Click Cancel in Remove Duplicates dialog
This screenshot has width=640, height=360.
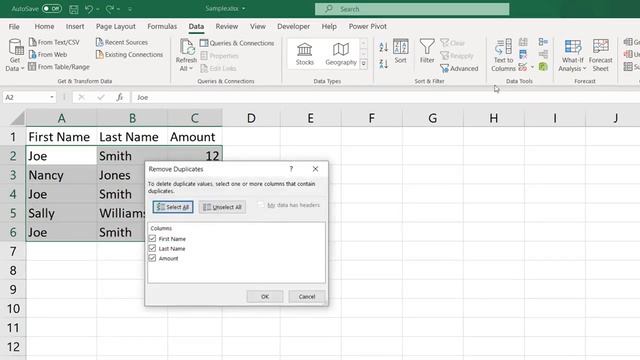click(307, 296)
